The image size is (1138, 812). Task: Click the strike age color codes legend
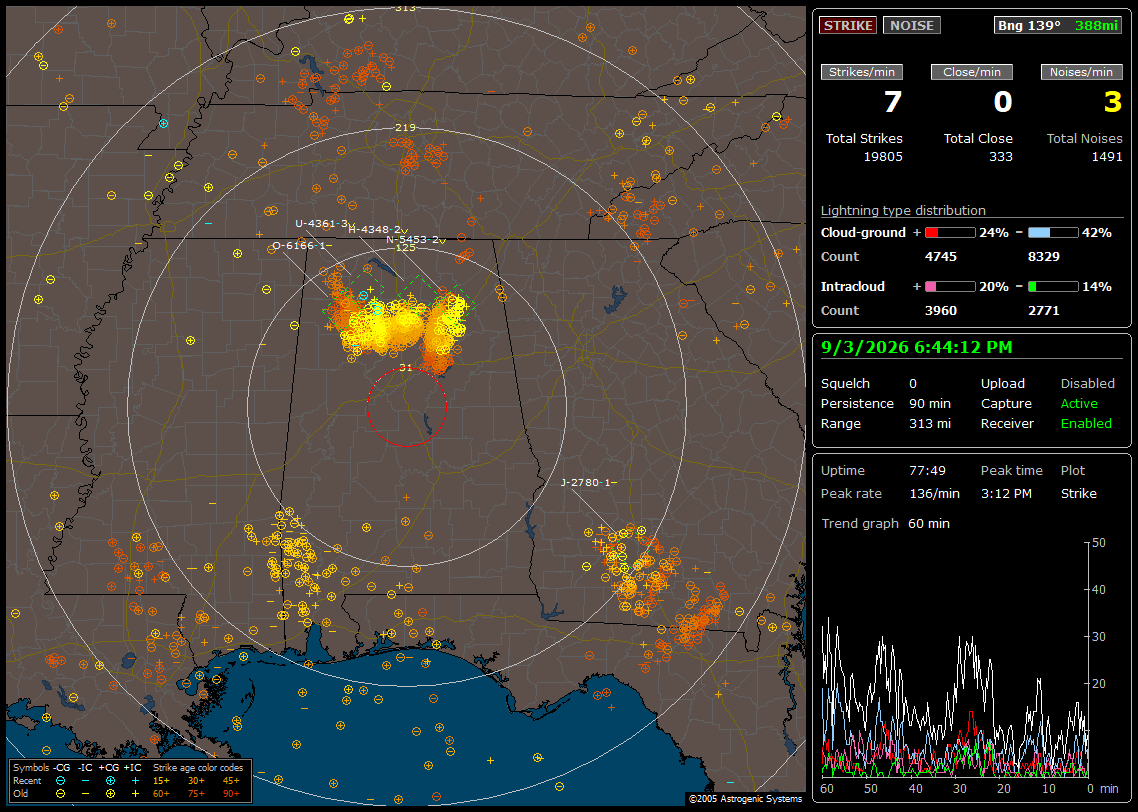coord(197,781)
